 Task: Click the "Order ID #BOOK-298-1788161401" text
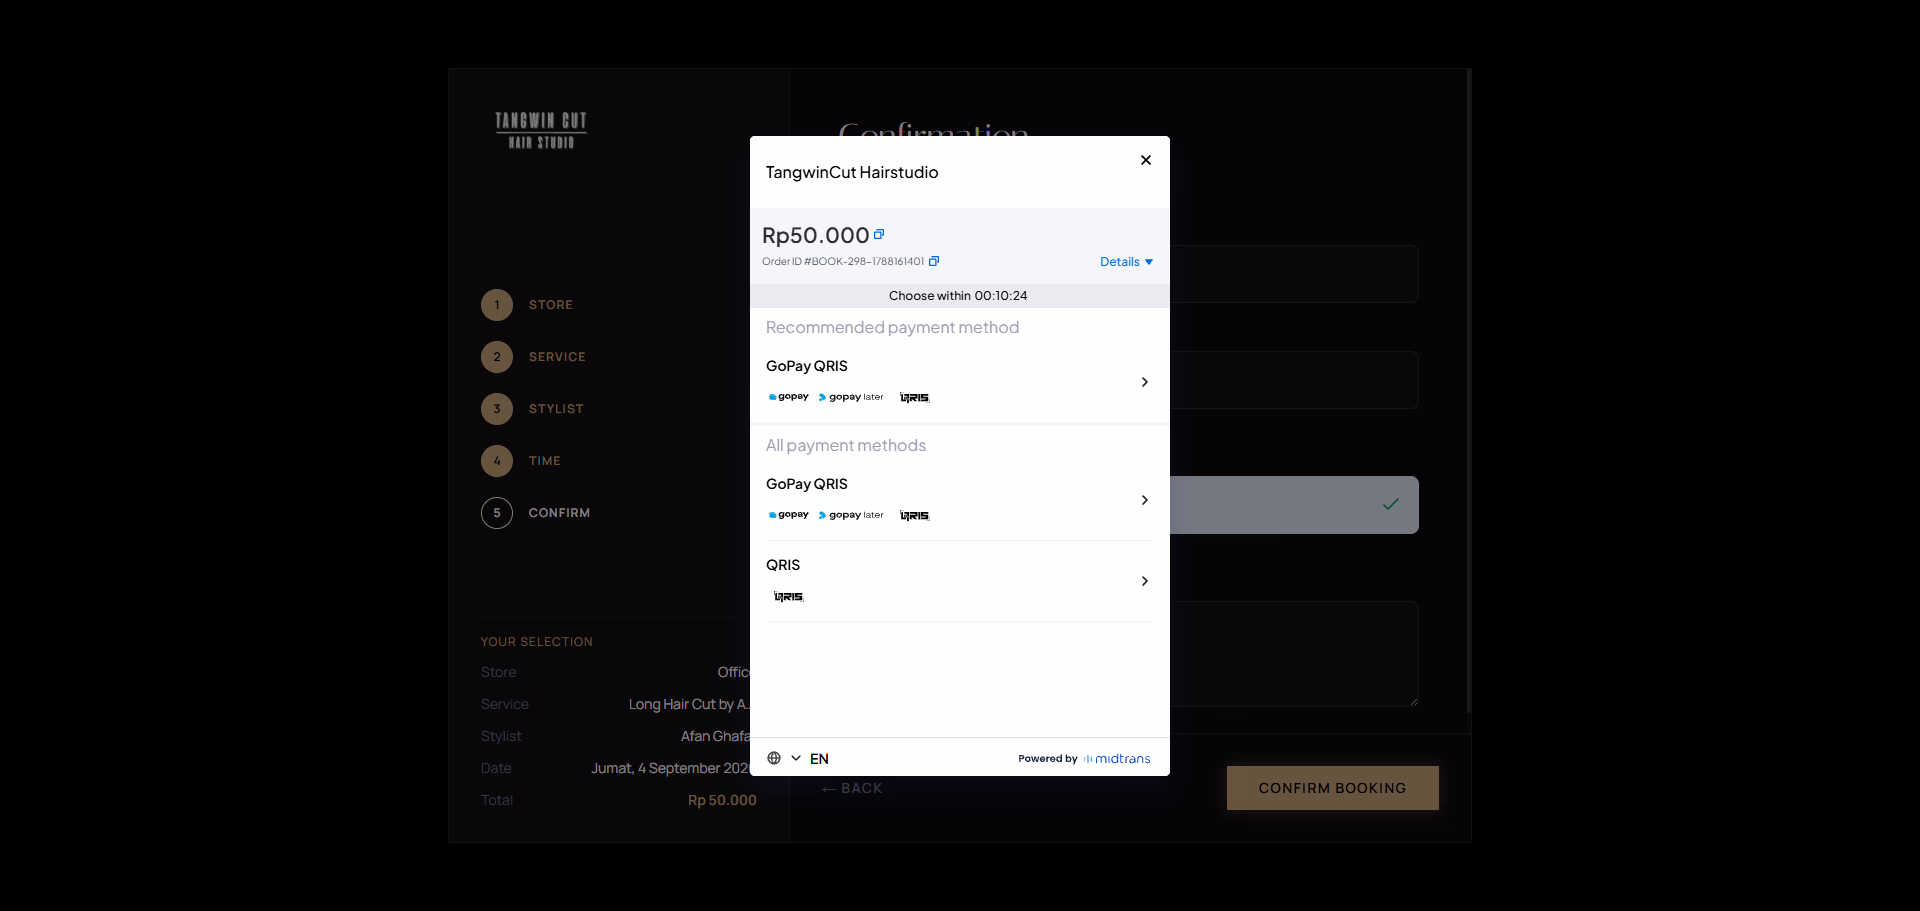(x=843, y=262)
